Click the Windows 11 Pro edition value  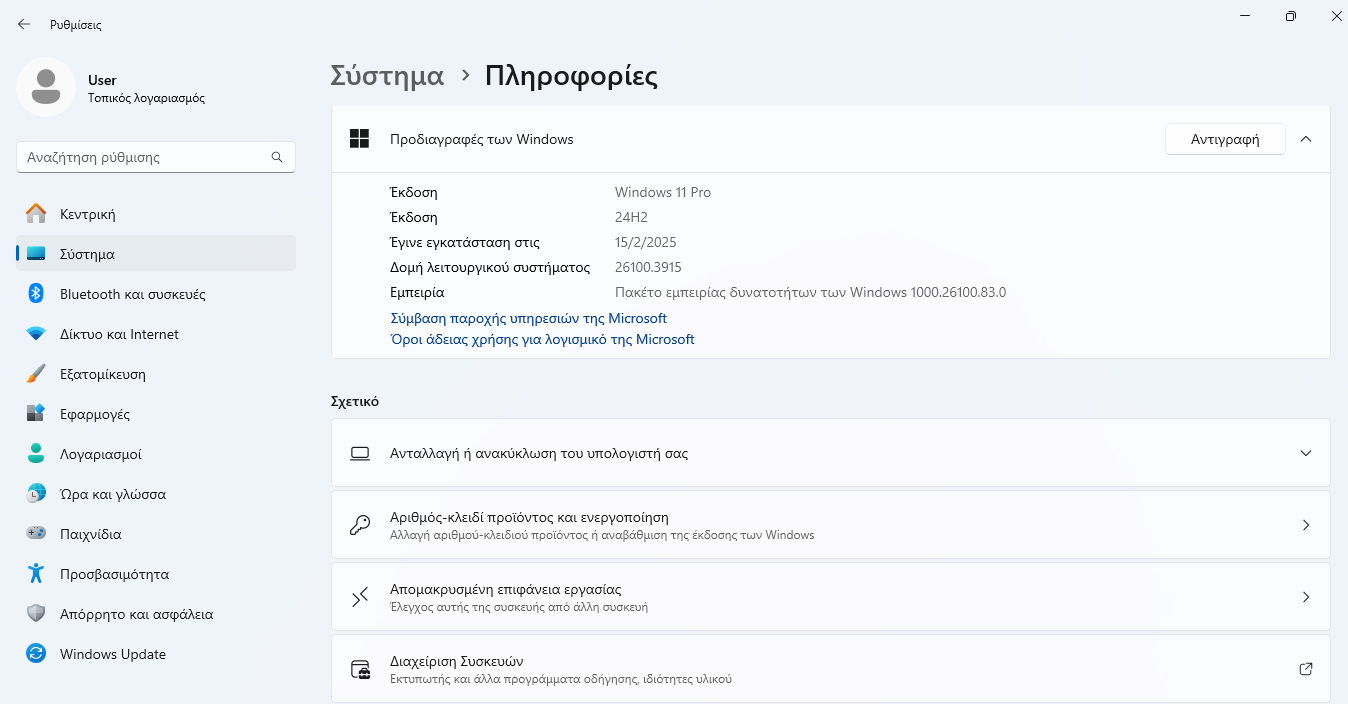(663, 192)
